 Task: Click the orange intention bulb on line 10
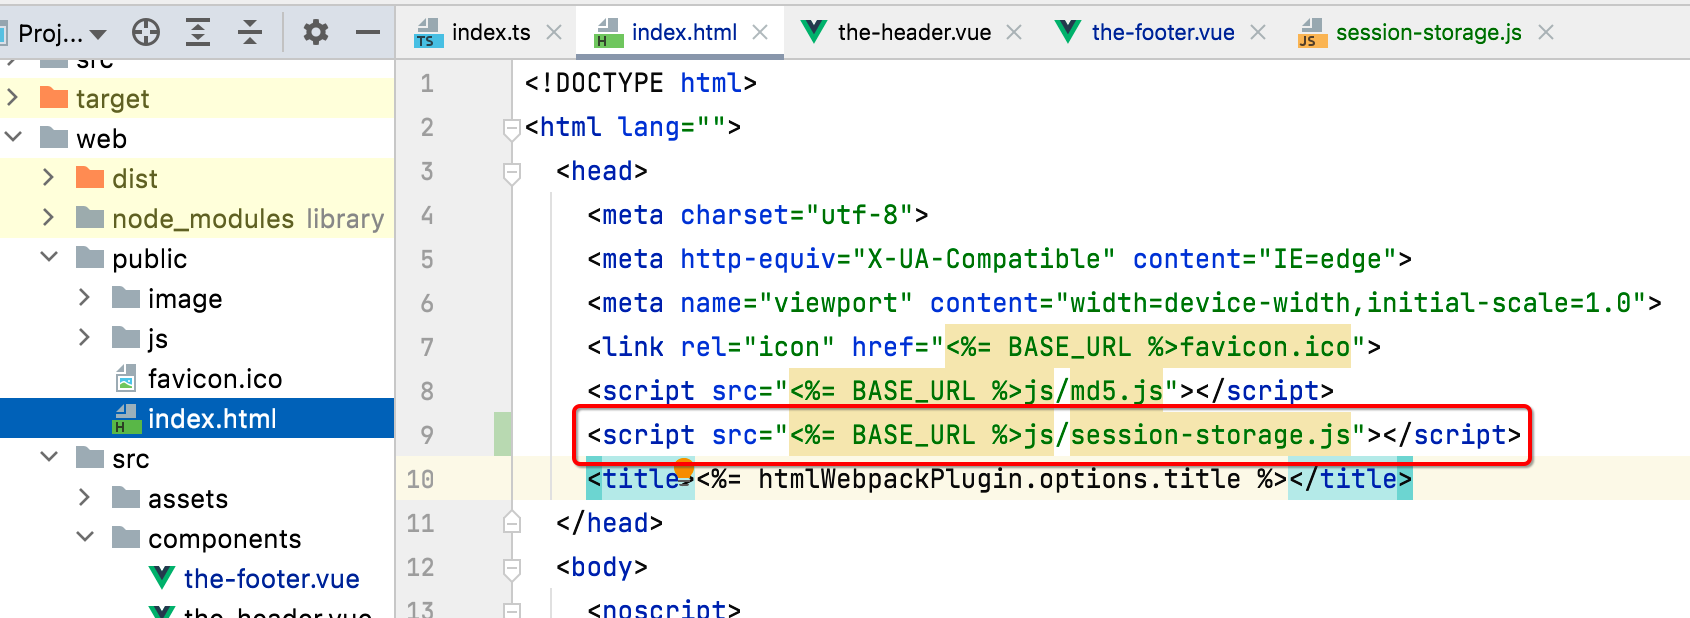[x=684, y=468]
